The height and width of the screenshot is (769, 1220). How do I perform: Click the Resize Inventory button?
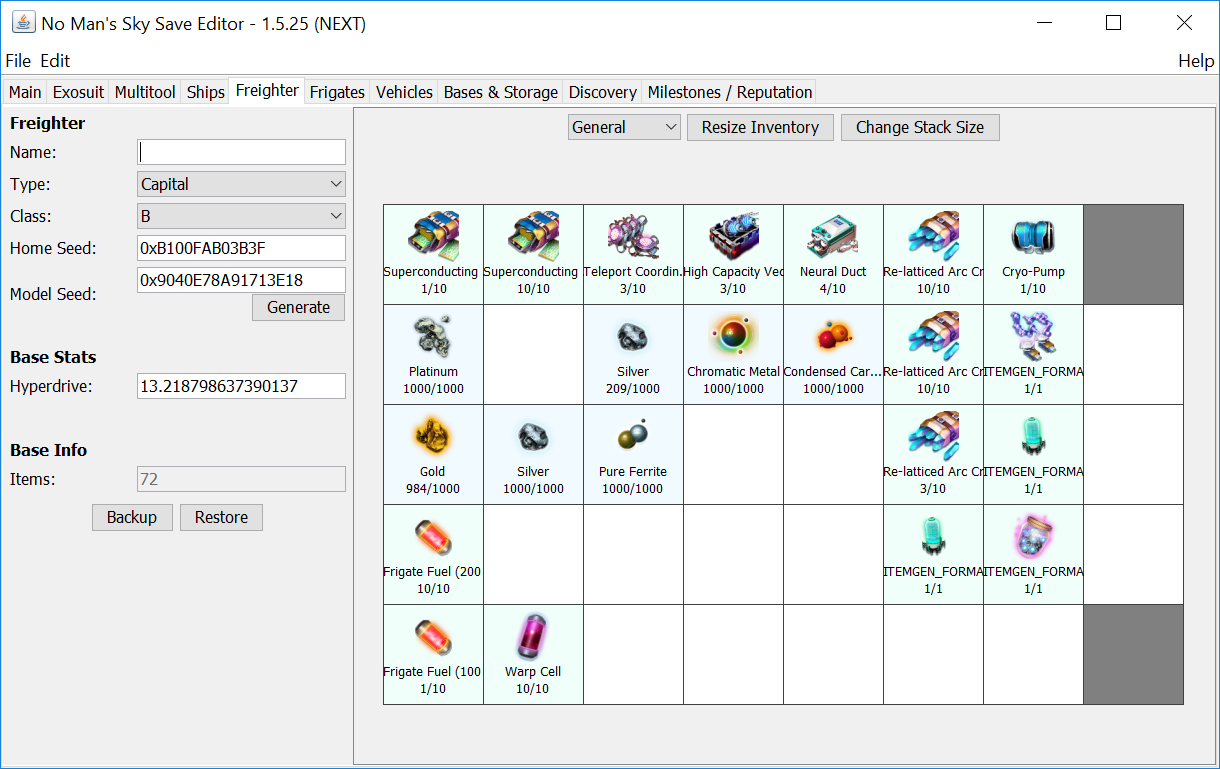pos(760,127)
